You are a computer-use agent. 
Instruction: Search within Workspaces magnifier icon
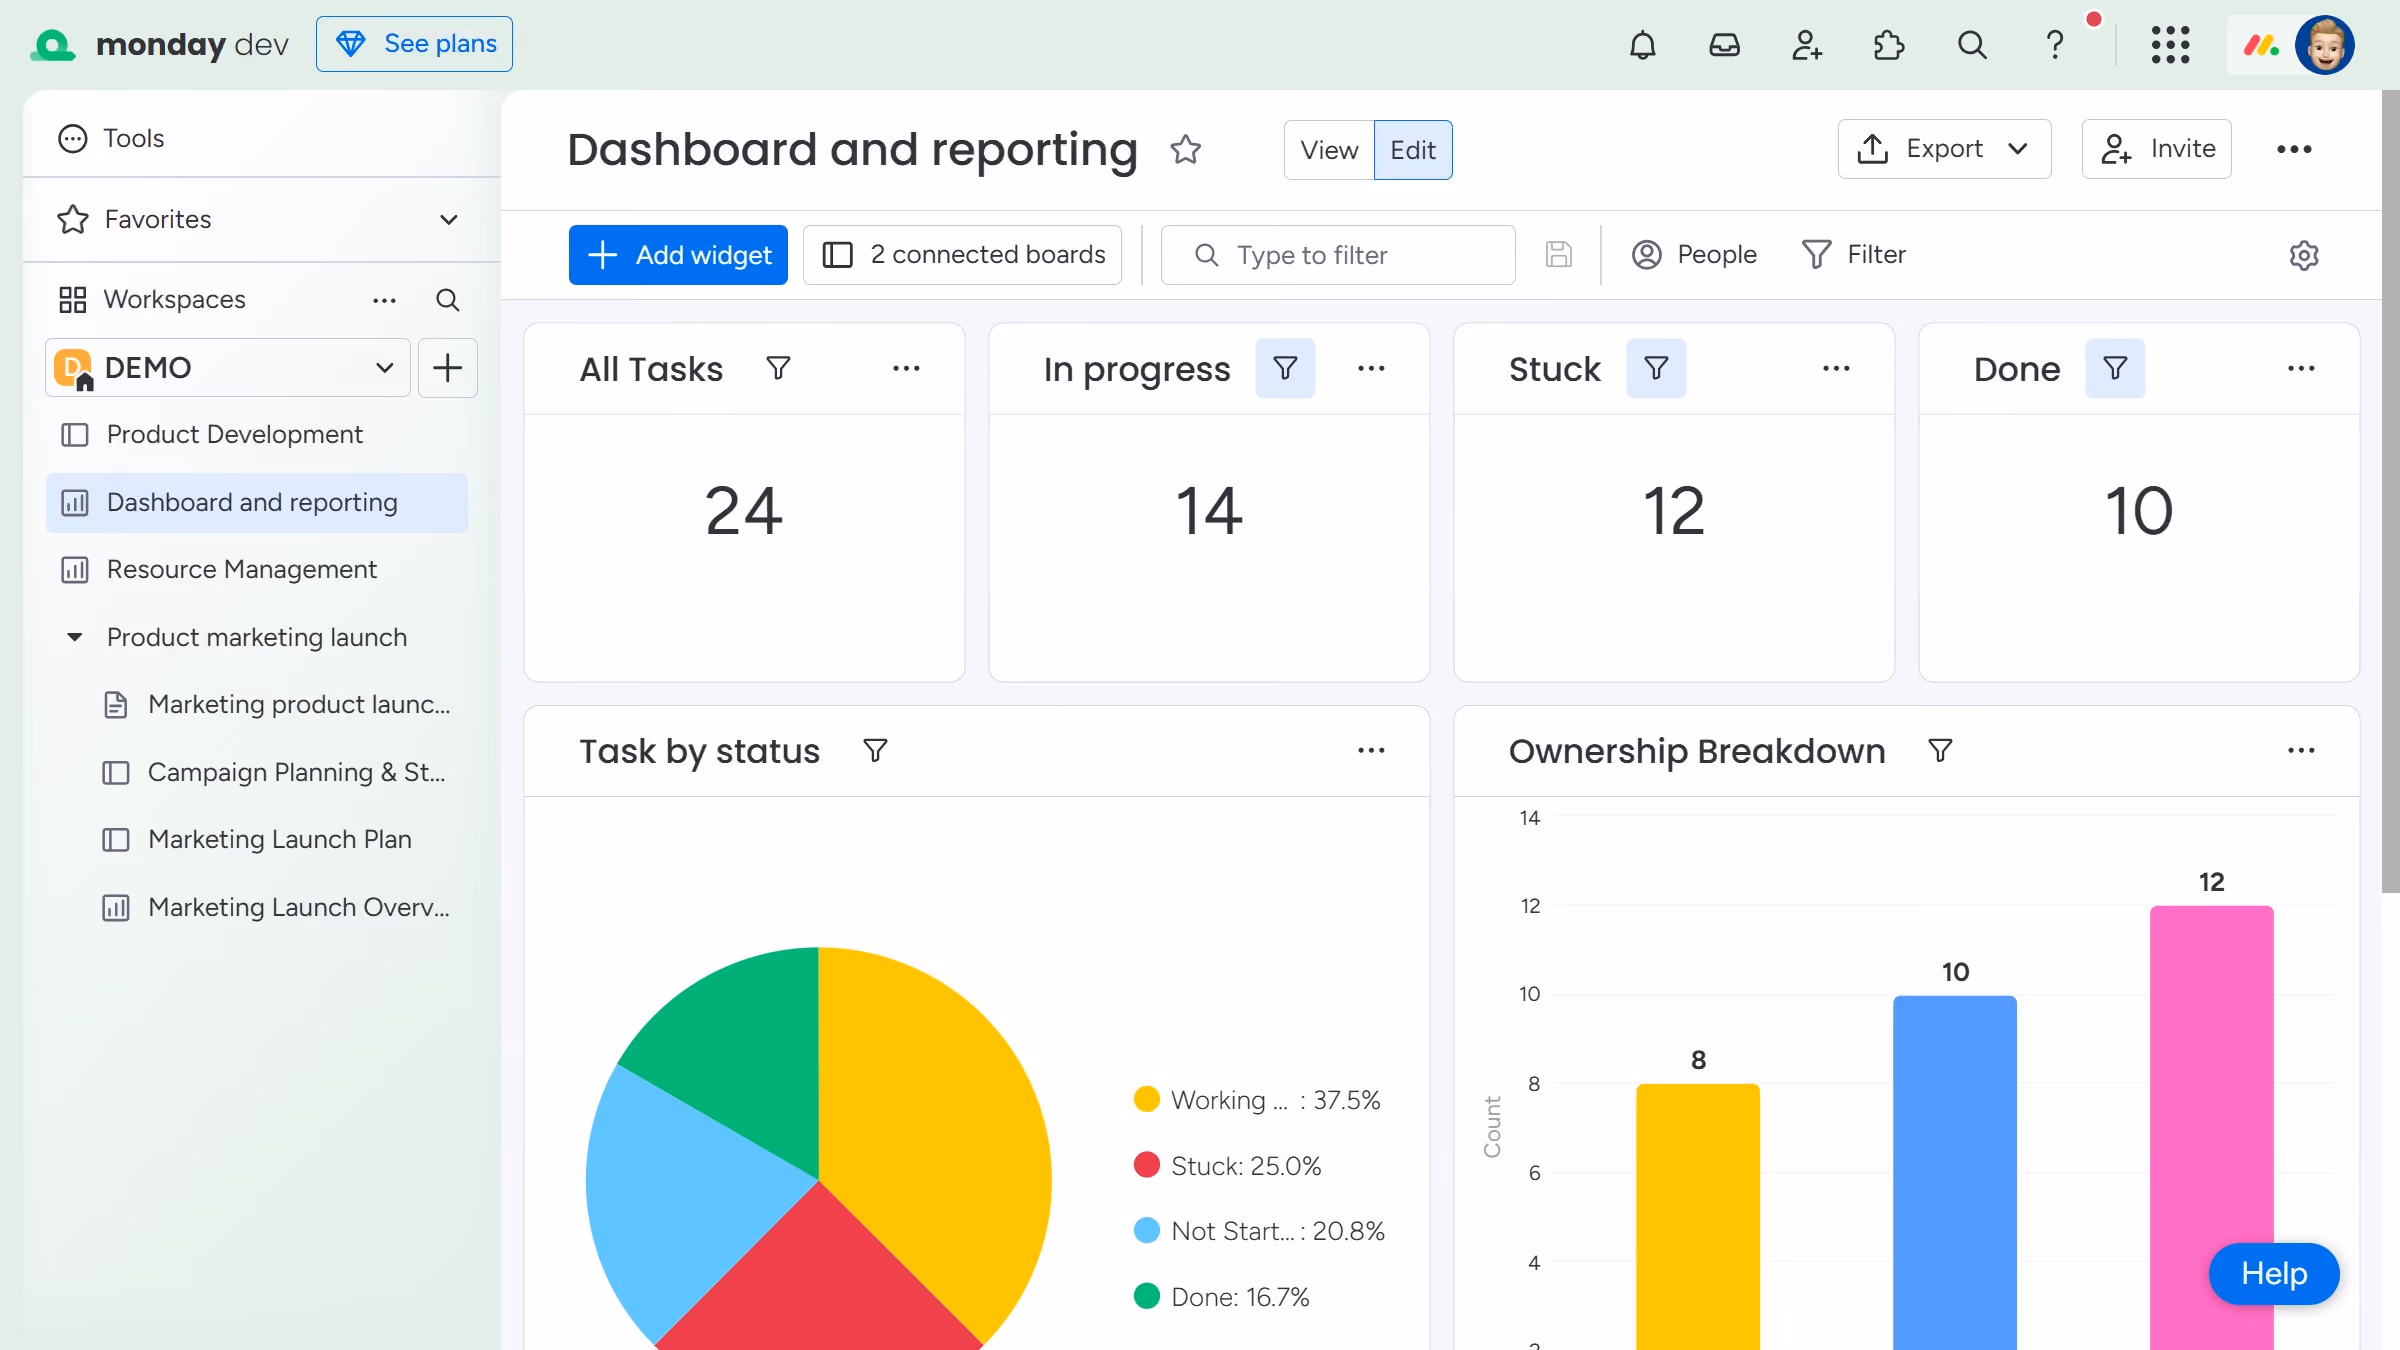[447, 300]
